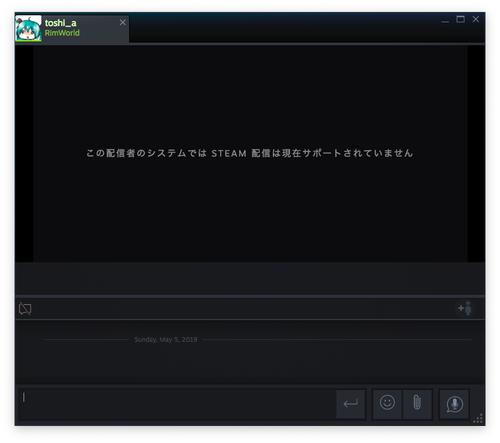500x443 pixels.
Task: Click the window resize grip icon
Action: click(478, 419)
